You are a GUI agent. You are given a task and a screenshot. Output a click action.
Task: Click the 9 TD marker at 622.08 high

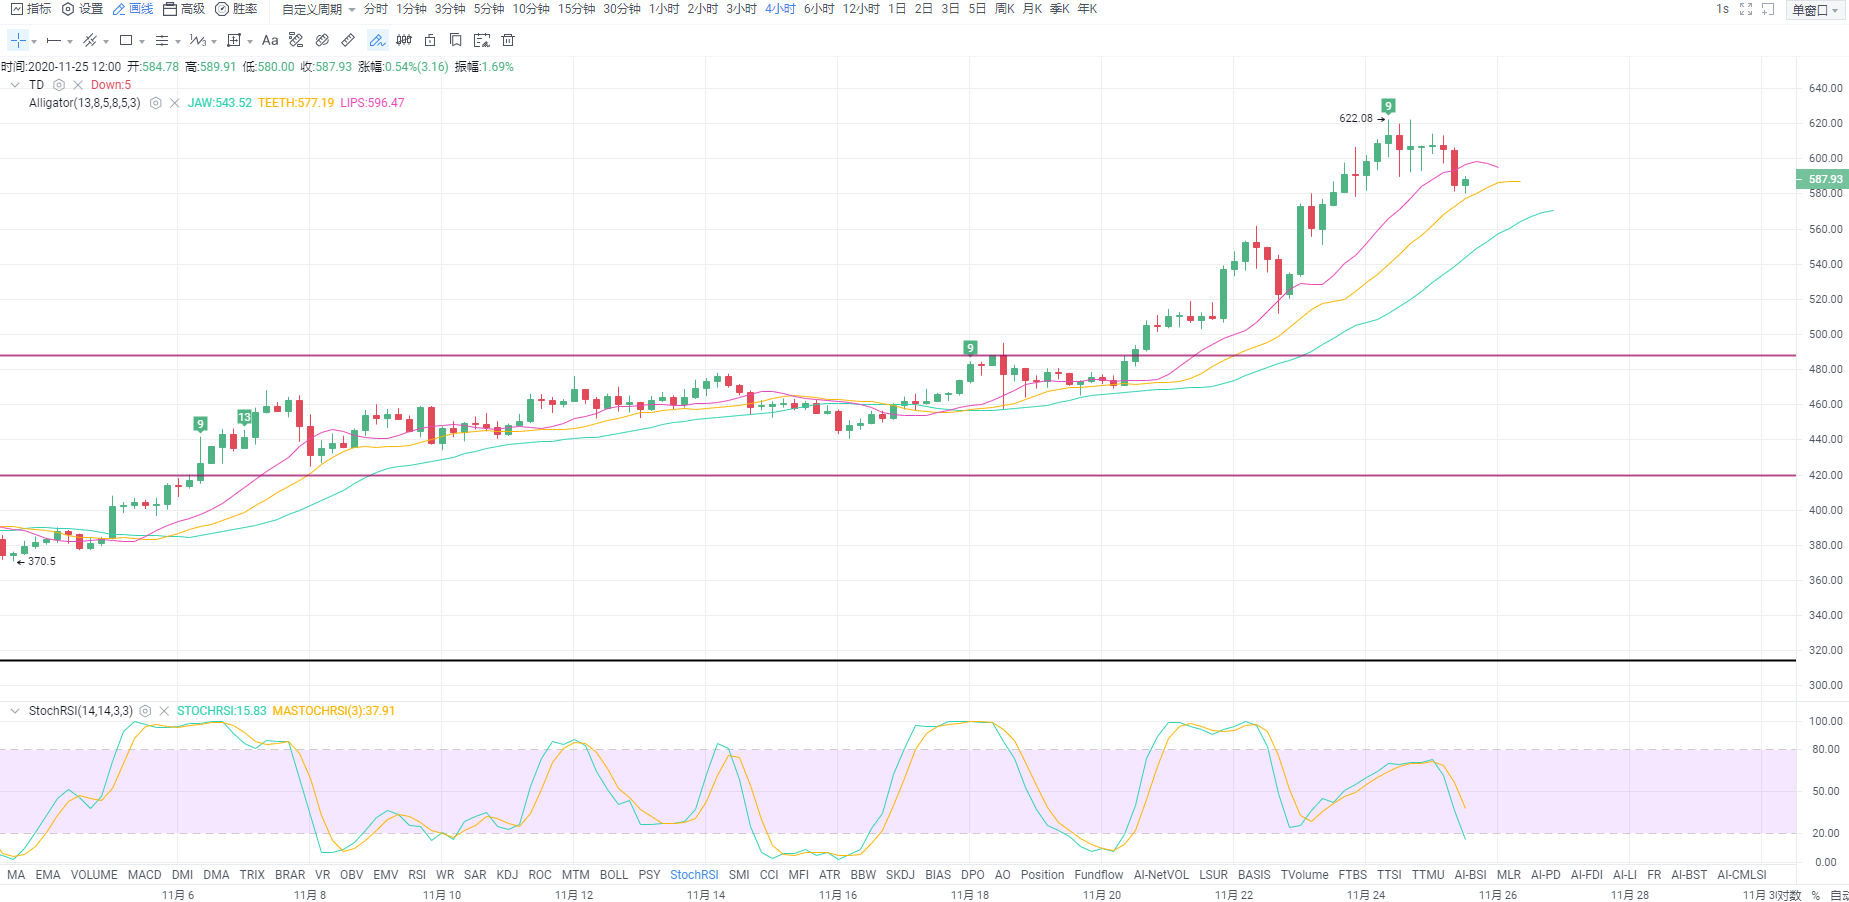point(1388,106)
